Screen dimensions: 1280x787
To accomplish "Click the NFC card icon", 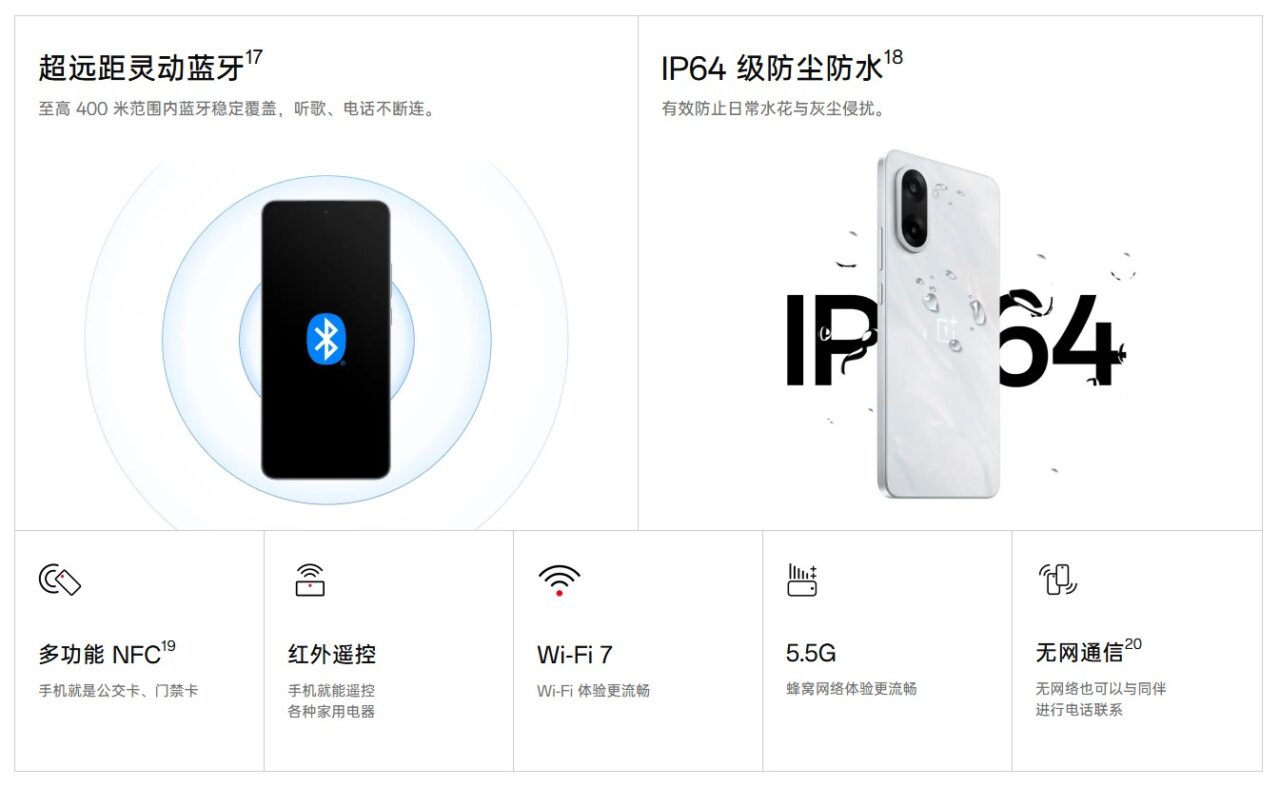I will [x=59, y=580].
